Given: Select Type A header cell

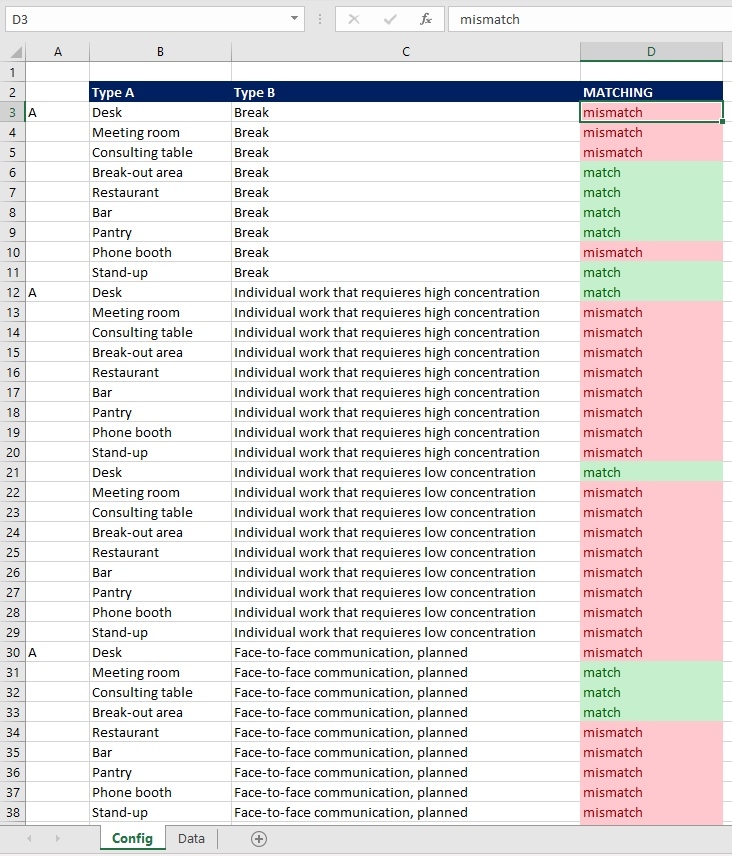Looking at the screenshot, I should pyautogui.click(x=160, y=92).
